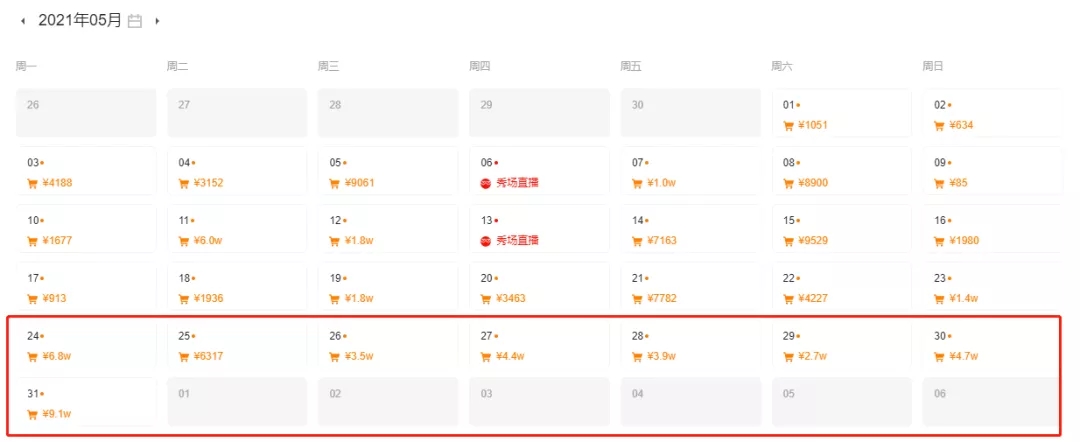This screenshot has height=442, width=1080.
Task: Click the cart icon on day 11
Action: coord(184,241)
